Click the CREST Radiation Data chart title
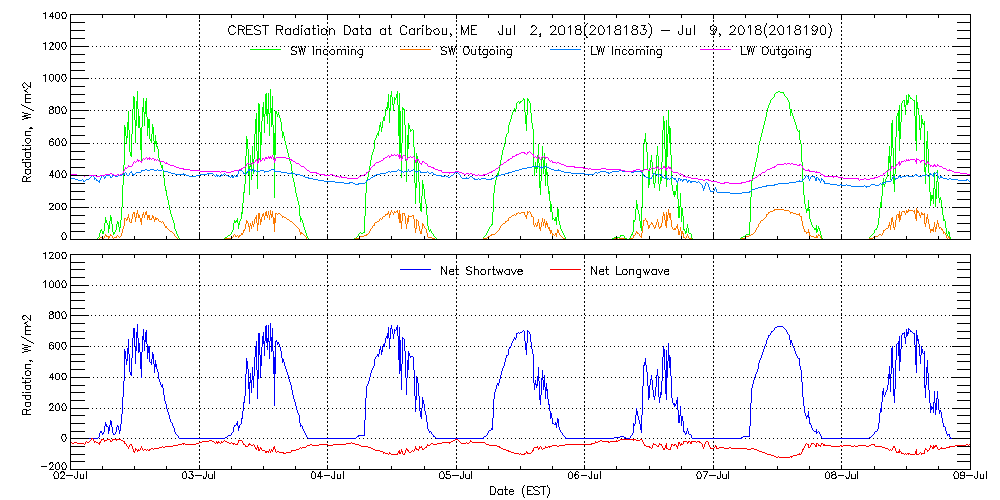 [x=529, y=30]
